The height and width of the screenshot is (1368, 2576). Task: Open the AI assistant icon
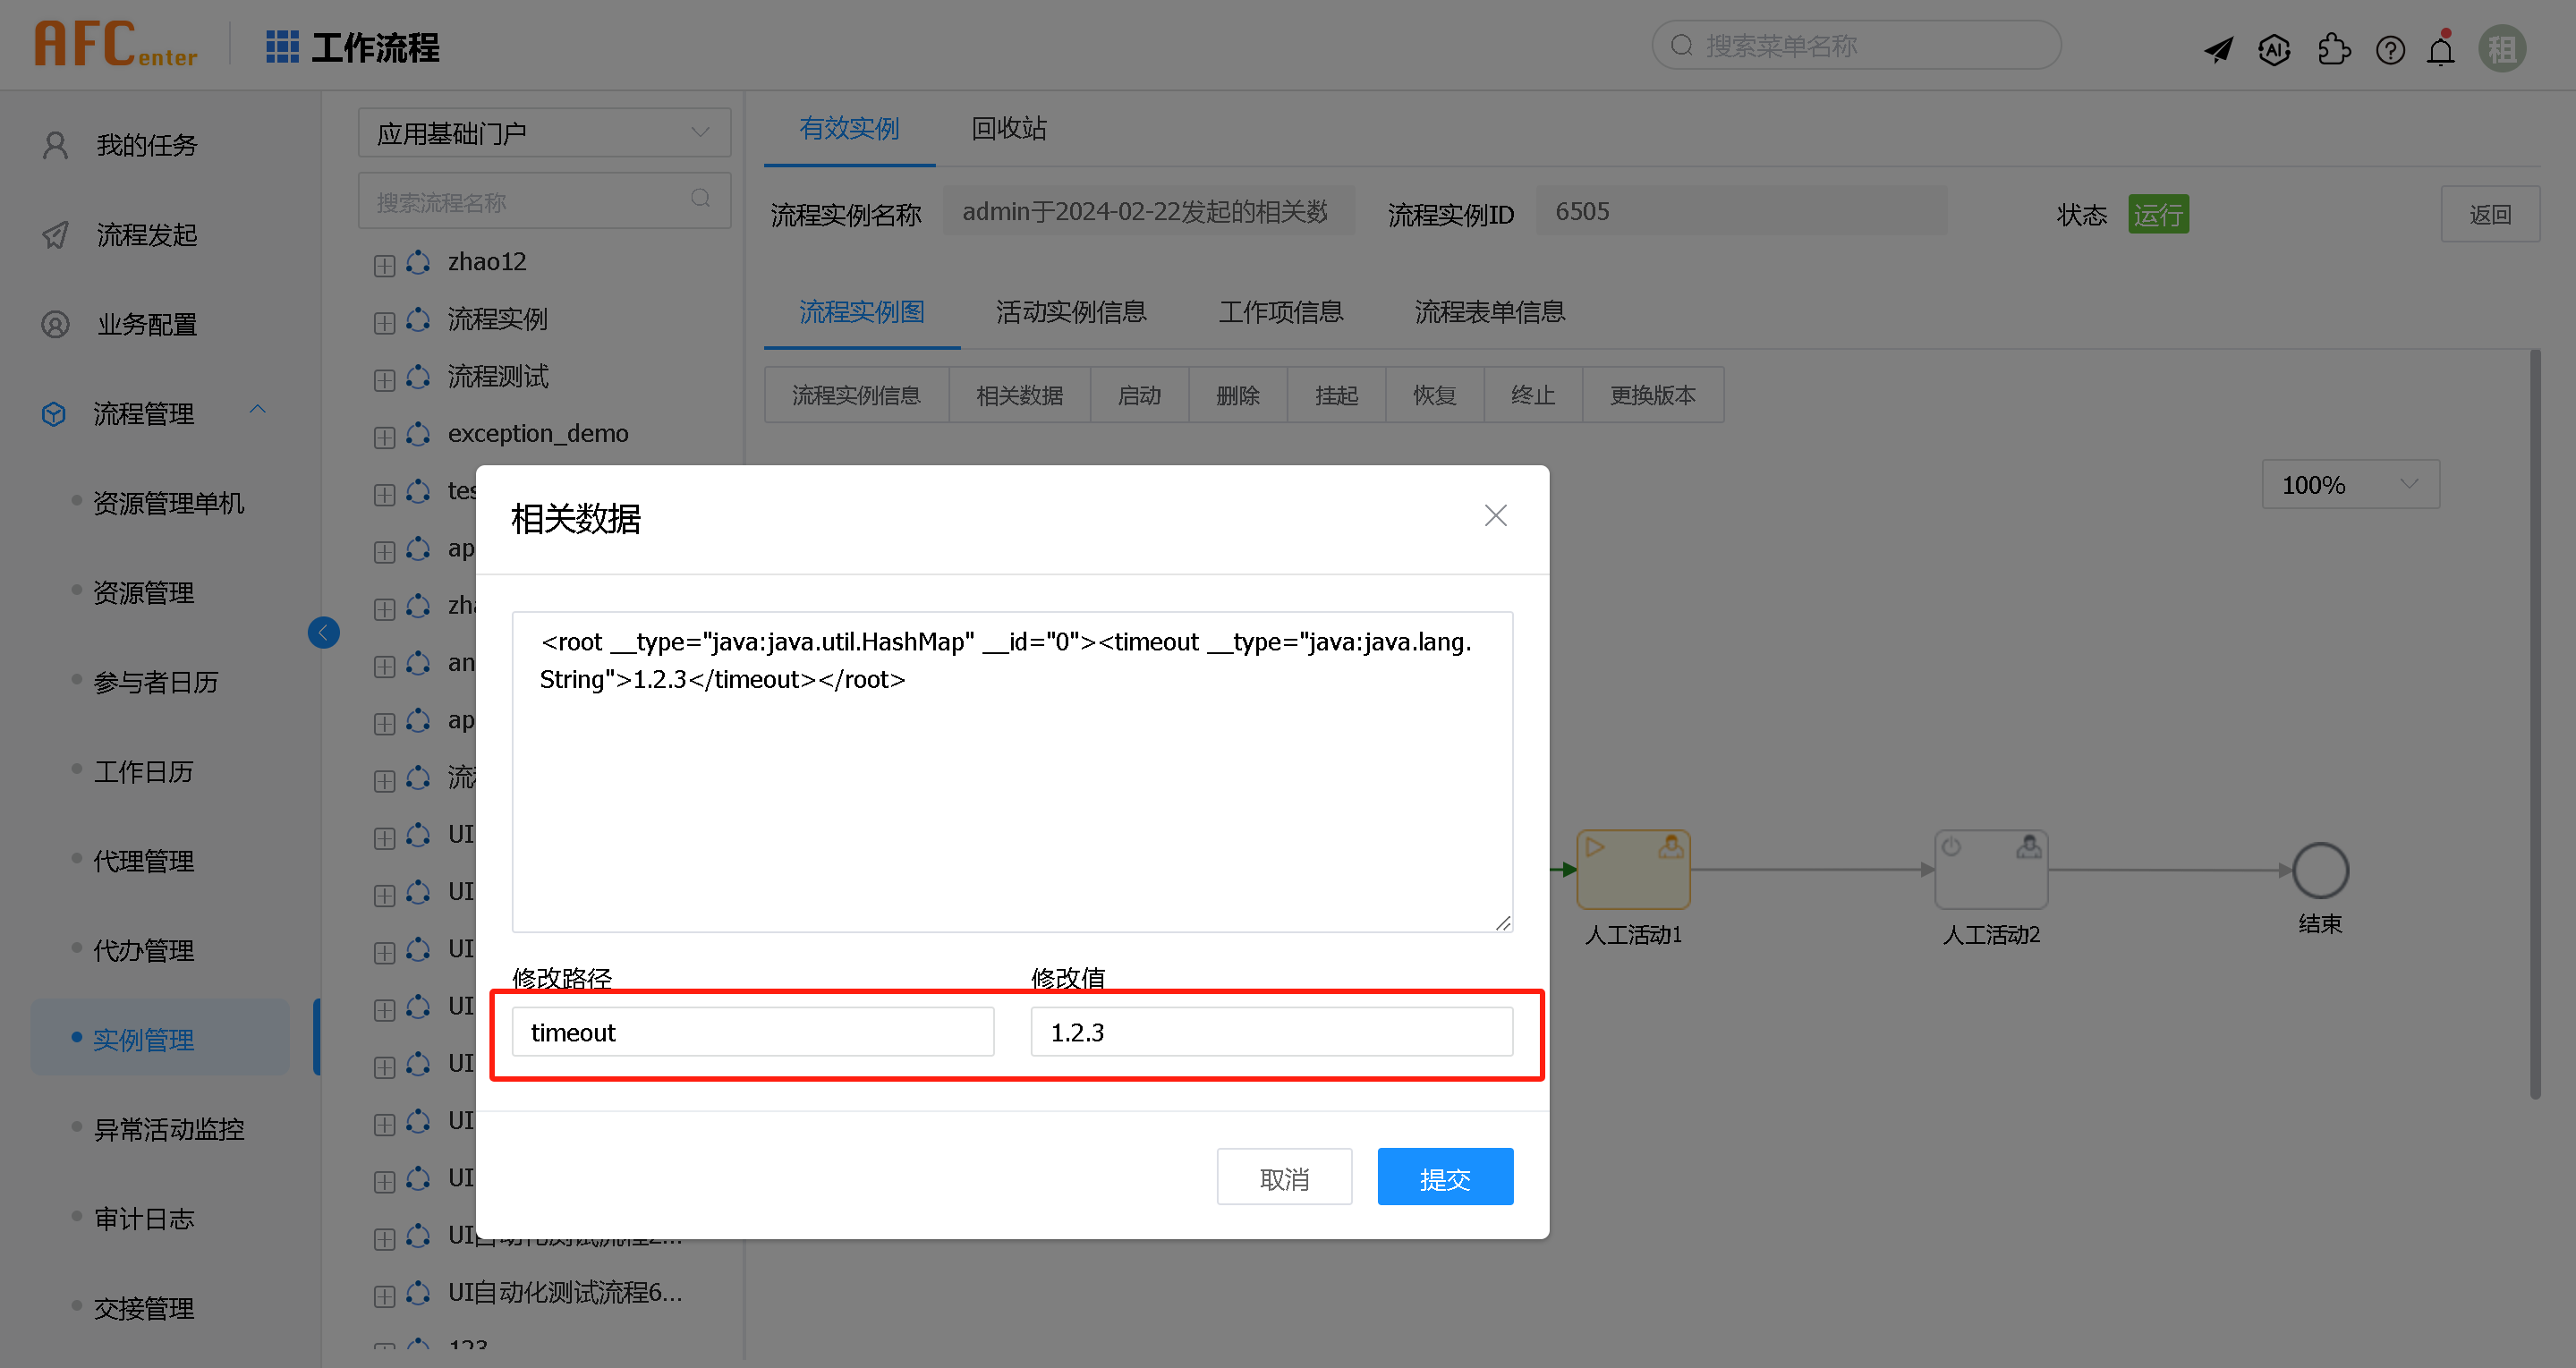click(x=2274, y=49)
